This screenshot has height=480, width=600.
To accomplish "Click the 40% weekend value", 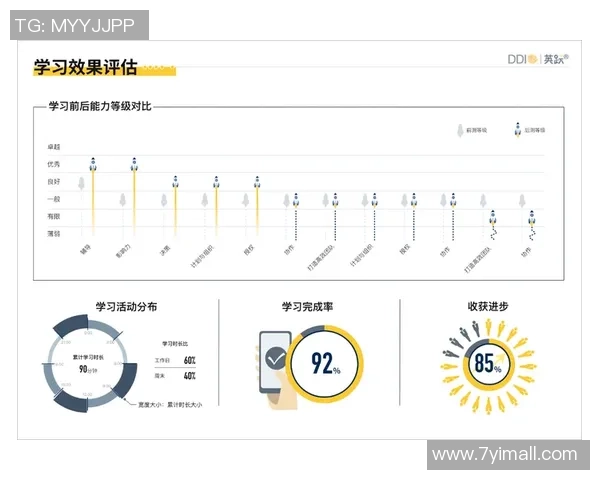I will click(x=190, y=376).
